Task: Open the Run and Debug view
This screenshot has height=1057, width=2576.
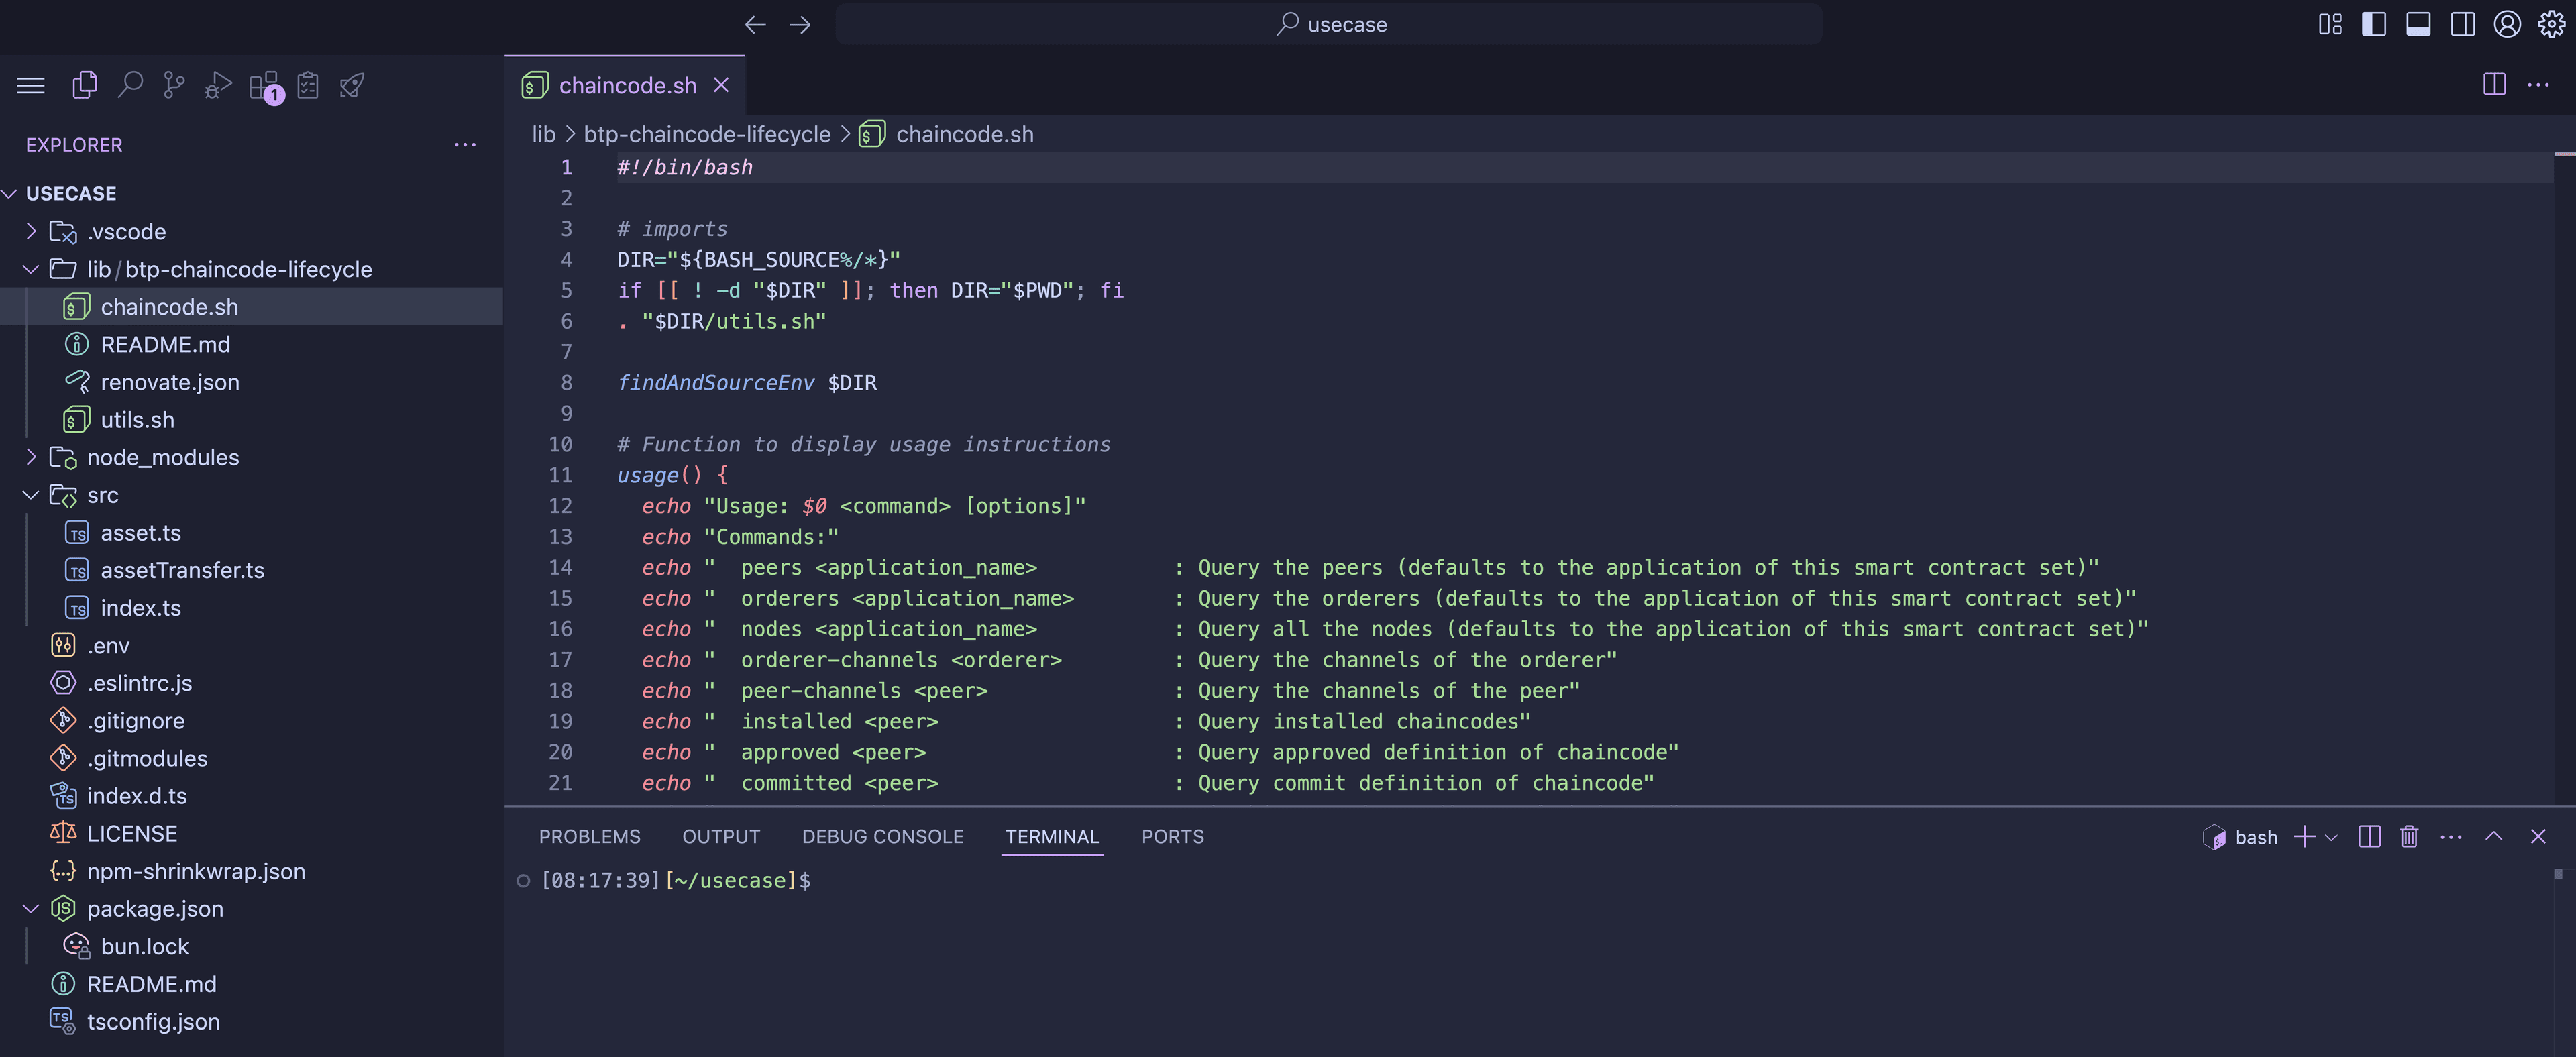Action: pyautogui.click(x=218, y=86)
